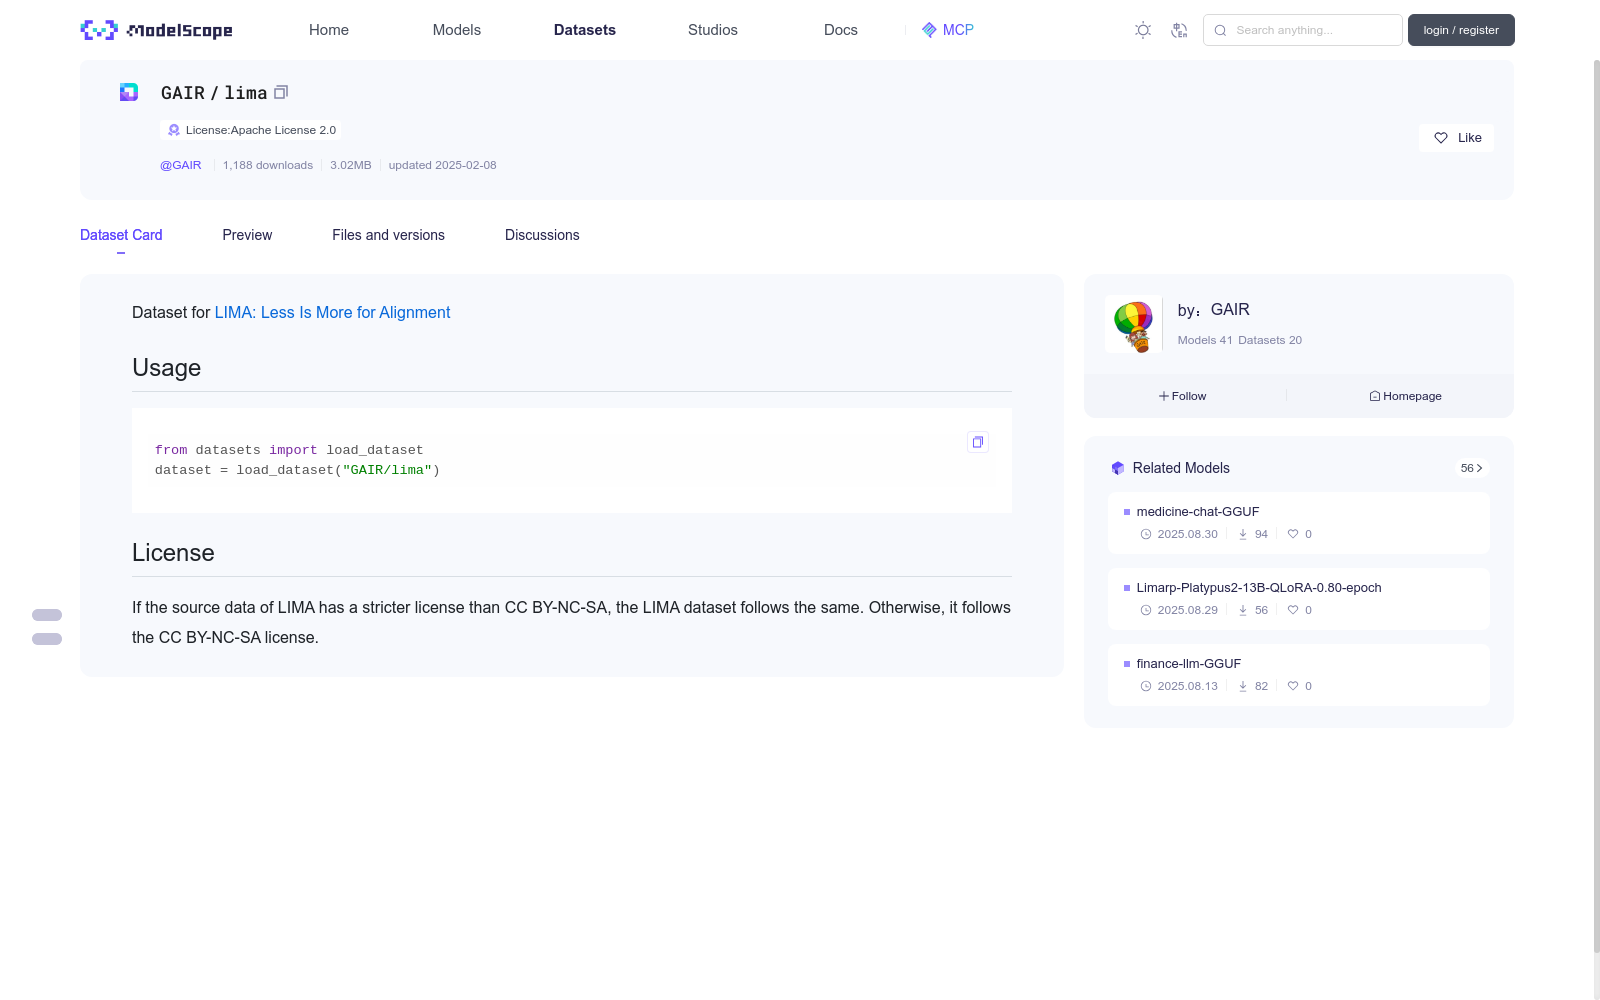Follow the GAIR organization
The height and width of the screenshot is (1000, 1600).
1183,396
